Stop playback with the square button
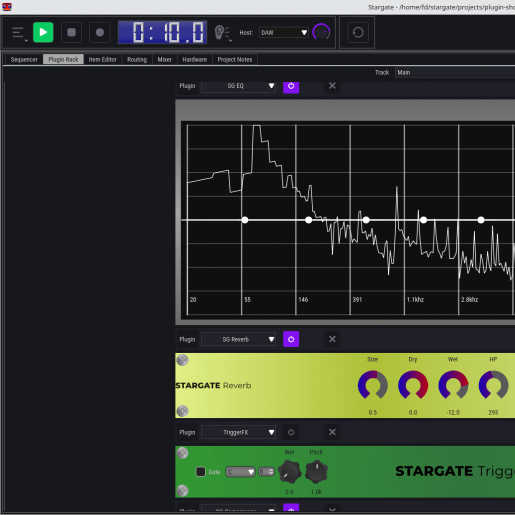515x515 pixels. pyautogui.click(x=71, y=32)
